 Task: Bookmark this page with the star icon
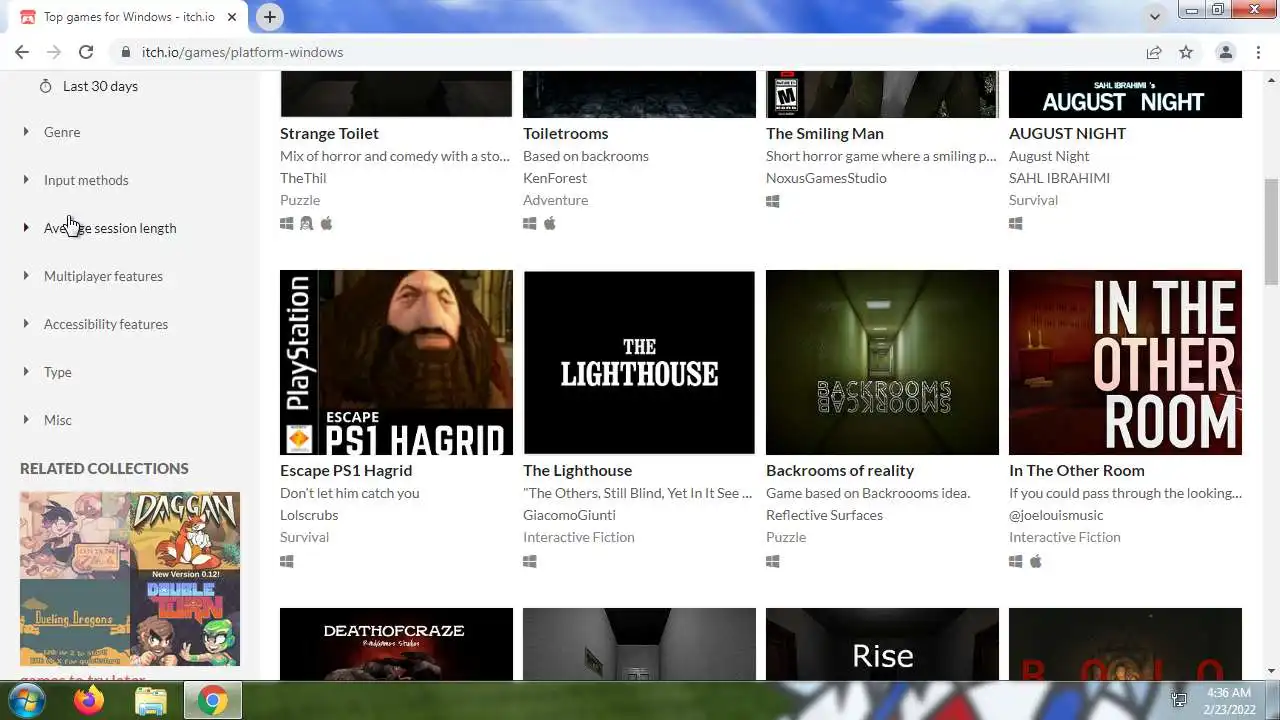tap(1186, 52)
